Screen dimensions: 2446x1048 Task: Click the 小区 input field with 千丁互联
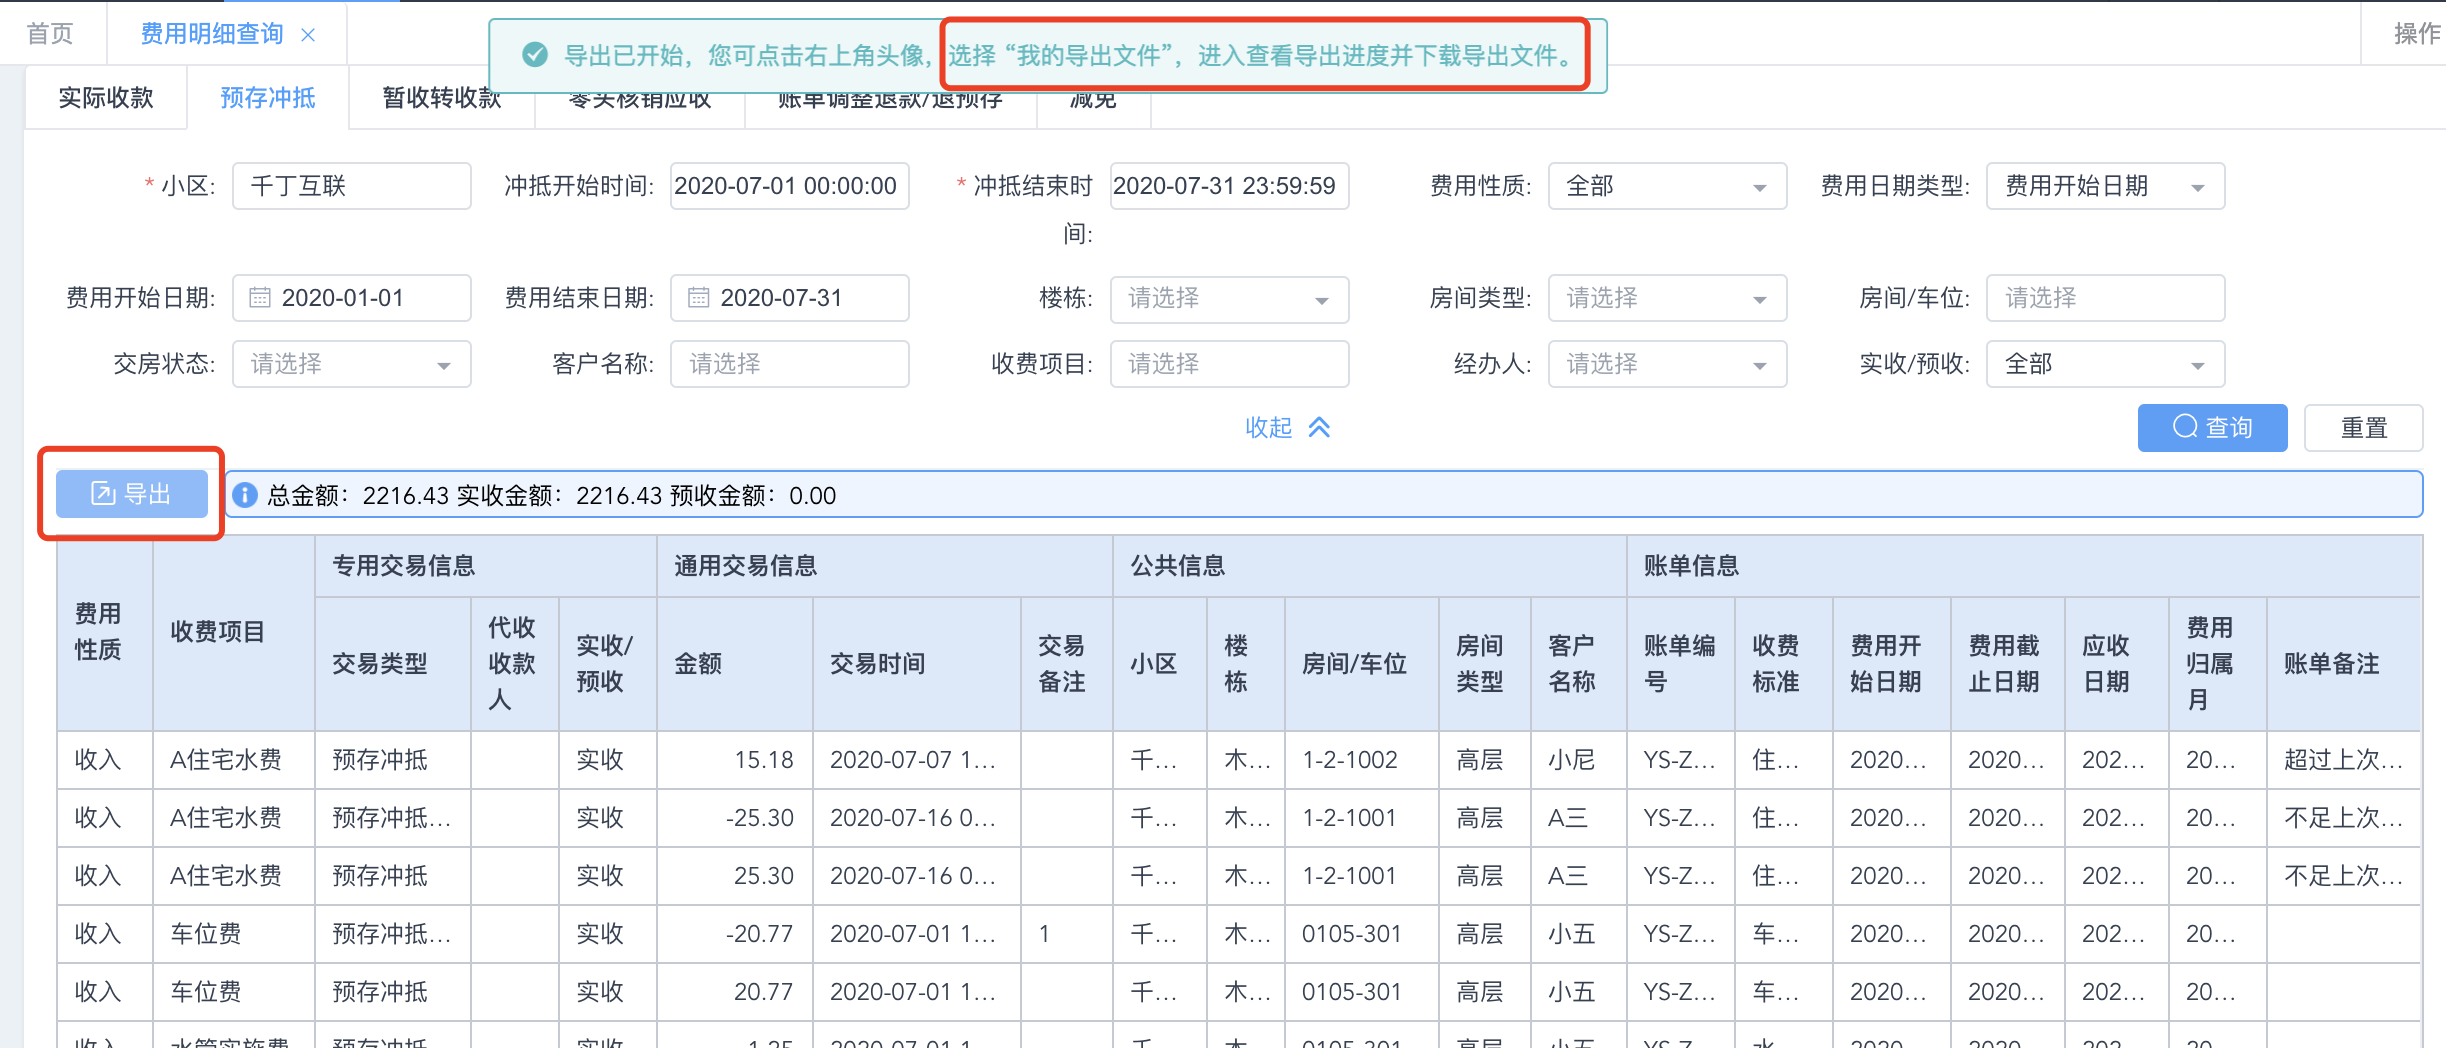(x=351, y=186)
